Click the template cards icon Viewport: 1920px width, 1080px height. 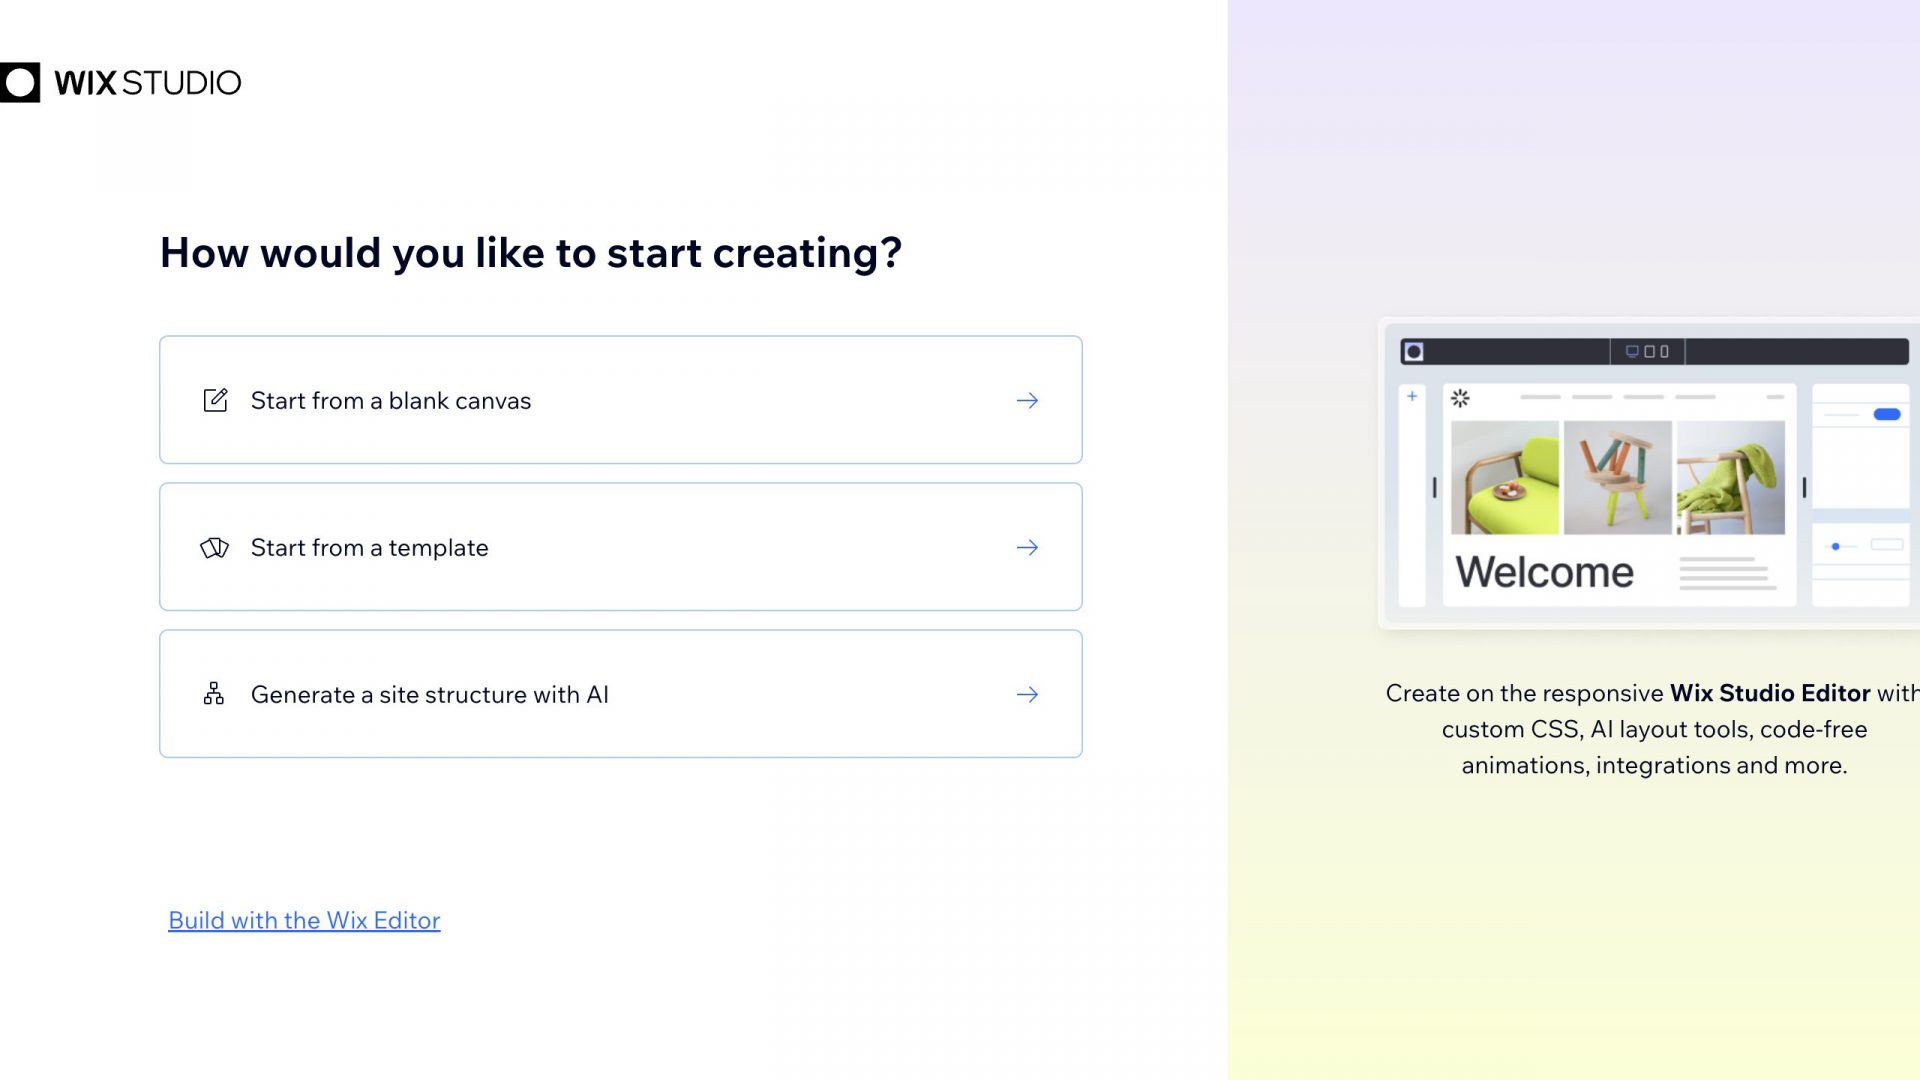(214, 548)
